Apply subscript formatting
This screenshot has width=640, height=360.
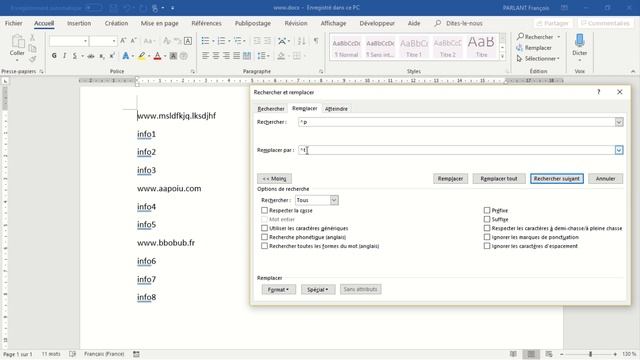(x=102, y=56)
